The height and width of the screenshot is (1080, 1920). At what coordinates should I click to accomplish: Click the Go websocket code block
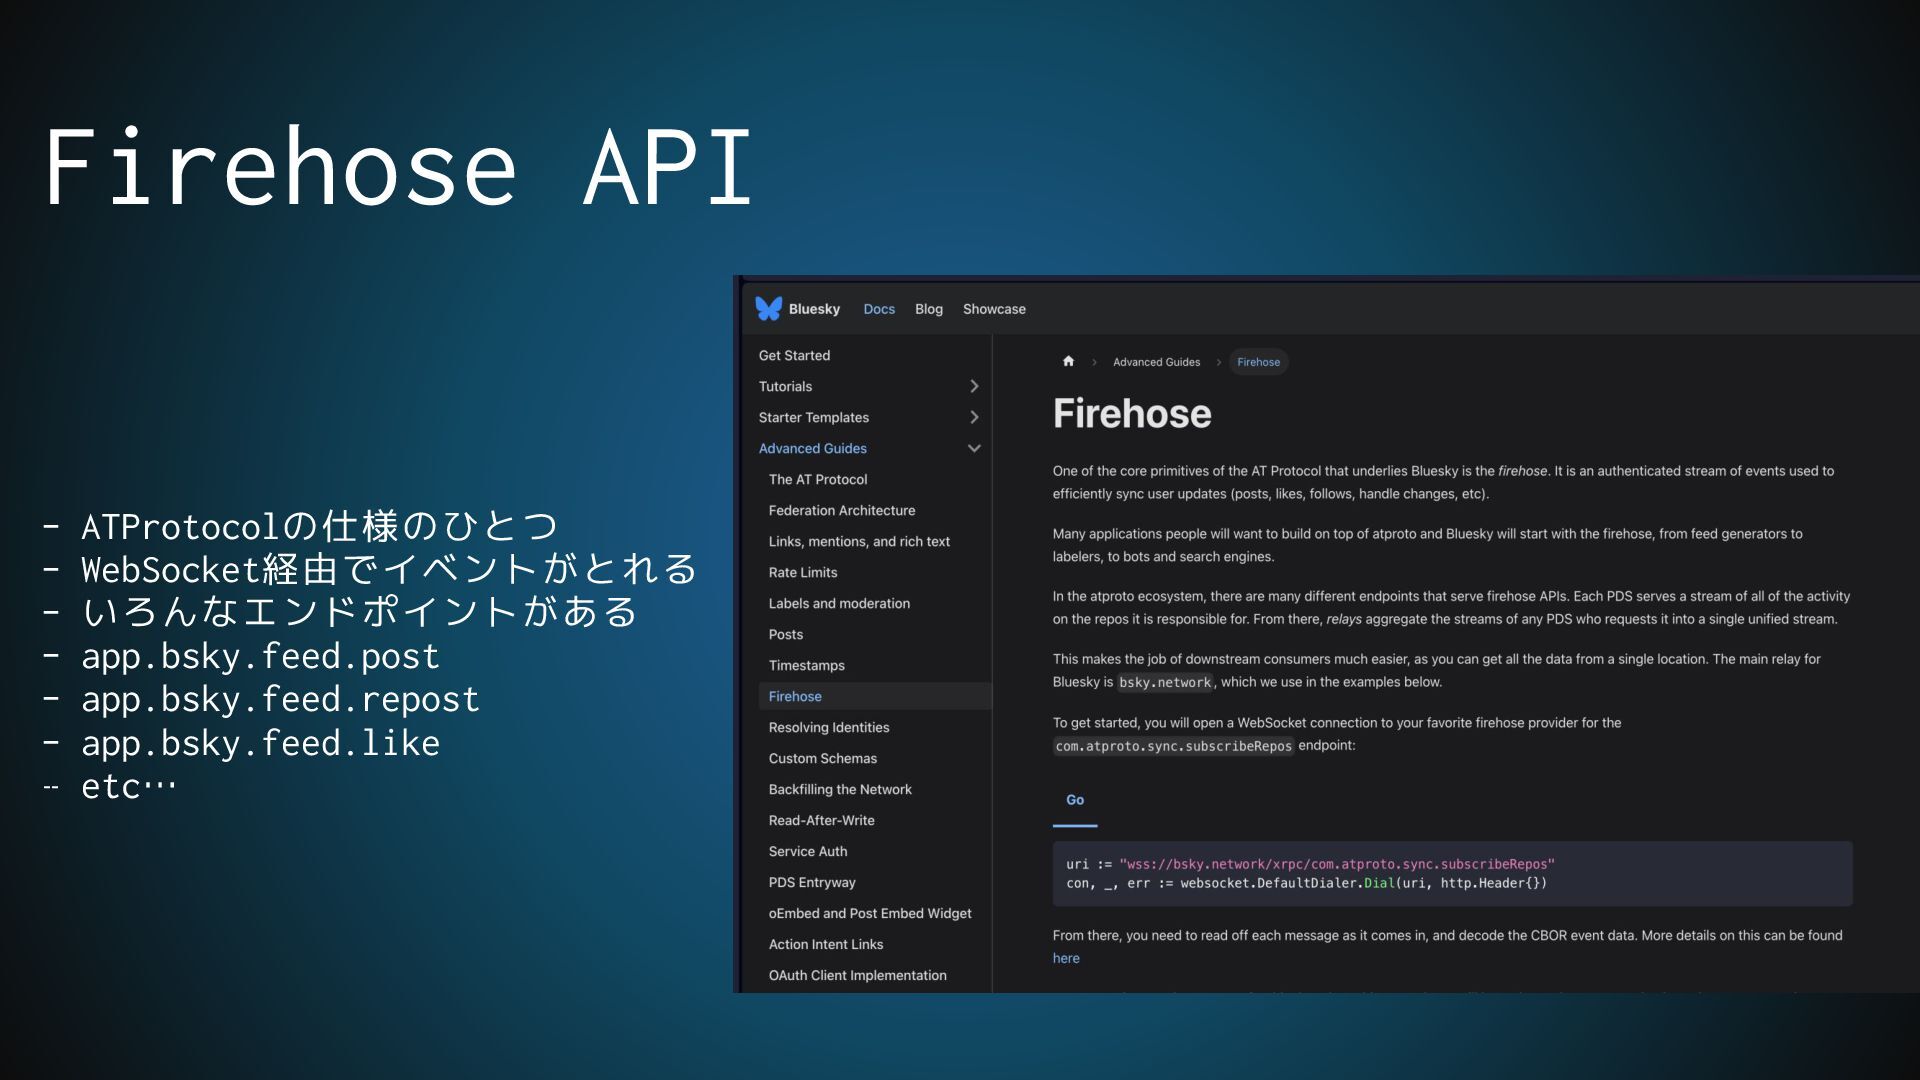point(1450,874)
